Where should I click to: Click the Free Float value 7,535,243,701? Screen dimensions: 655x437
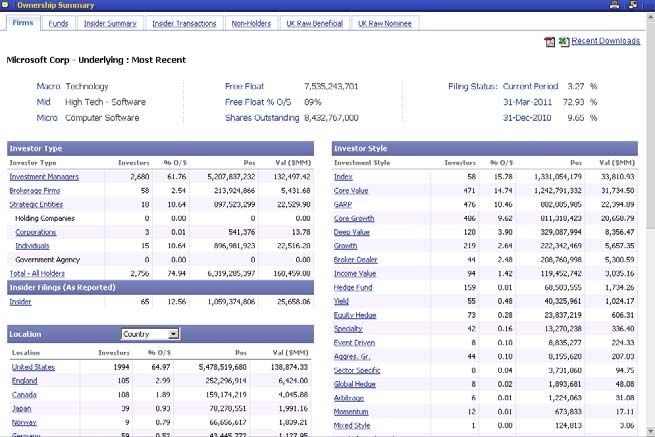(x=331, y=86)
